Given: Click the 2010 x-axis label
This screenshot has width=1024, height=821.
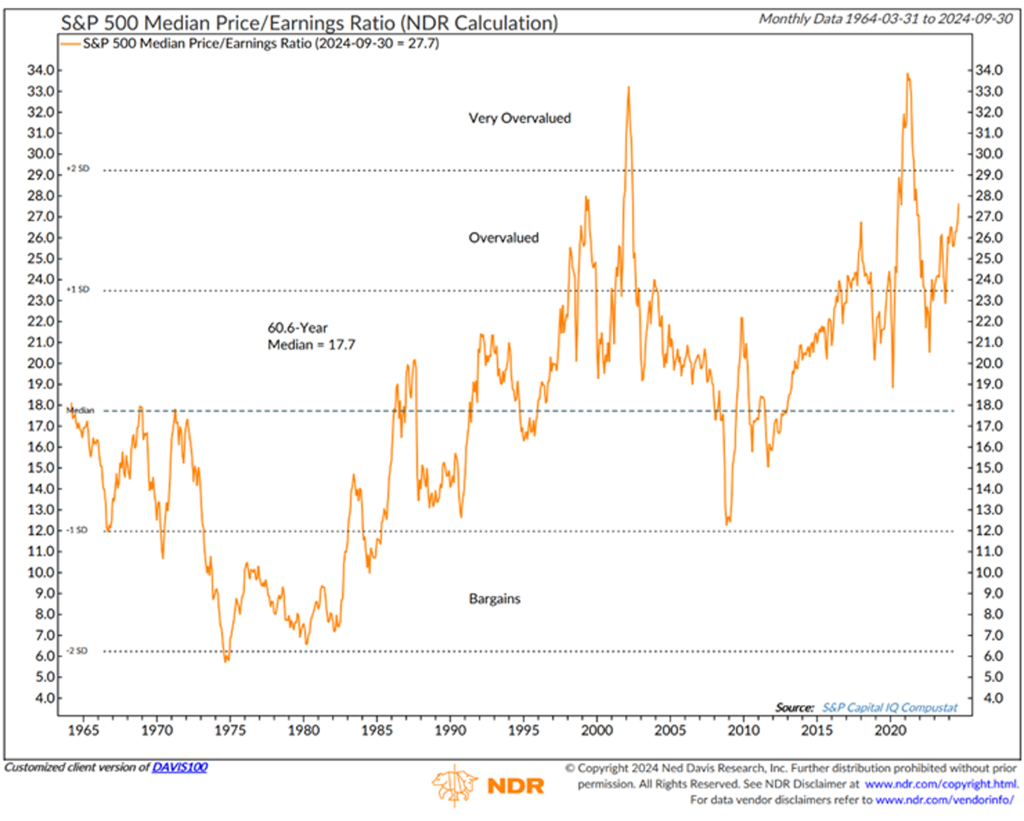Looking at the screenshot, I should click(744, 730).
